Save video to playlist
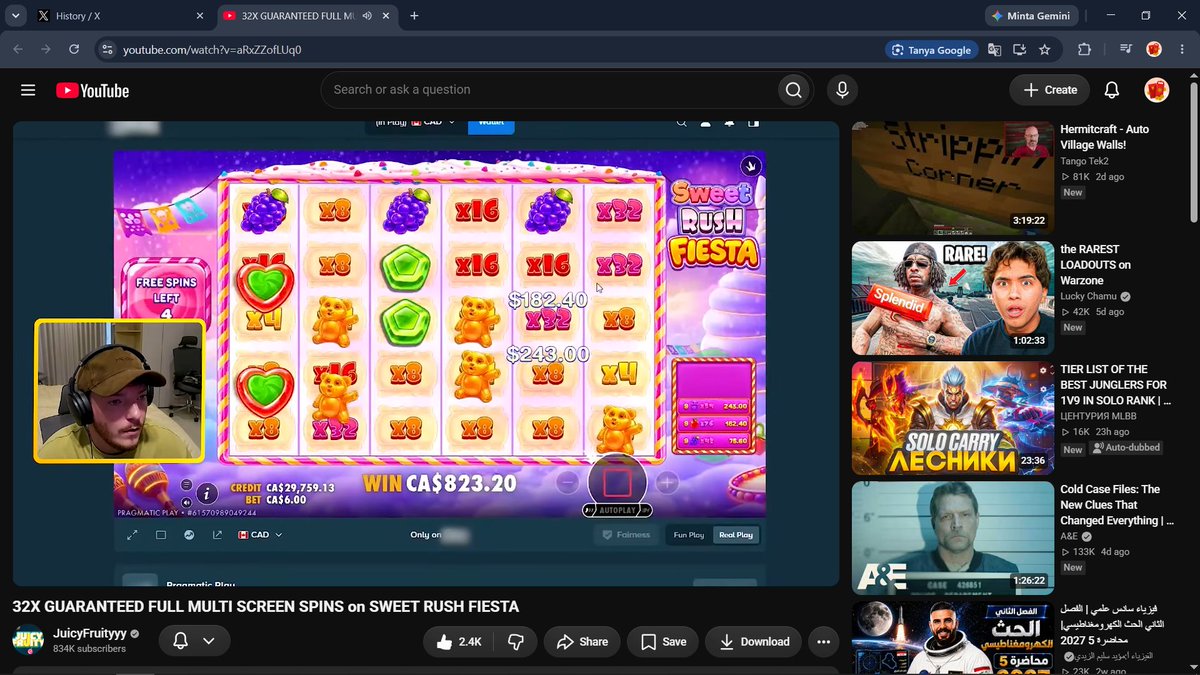The width and height of the screenshot is (1200, 675). point(663,642)
